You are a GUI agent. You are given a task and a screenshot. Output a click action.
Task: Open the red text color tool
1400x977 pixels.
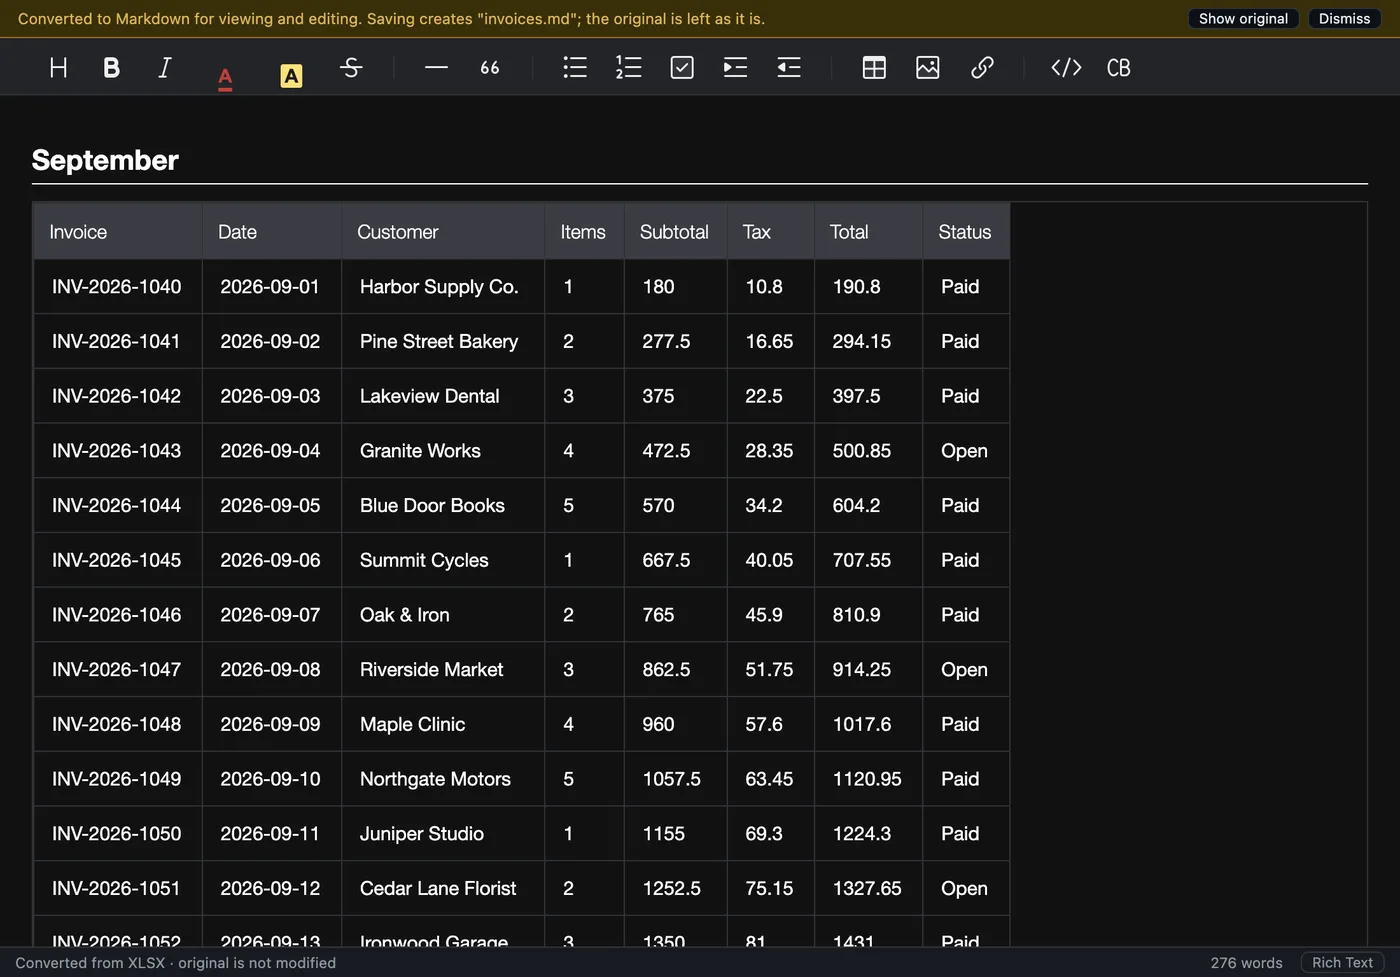pos(225,77)
